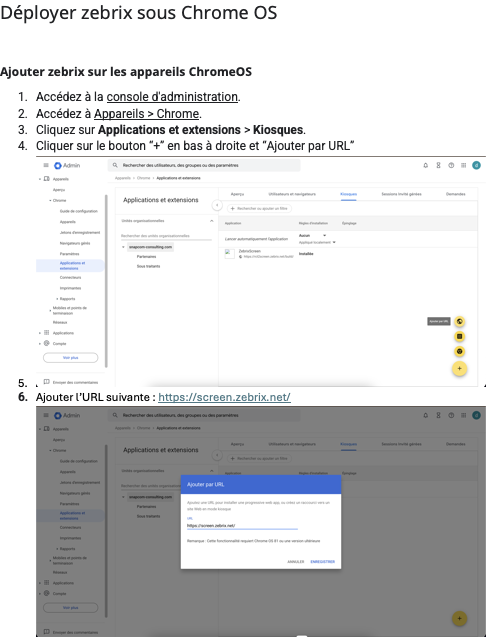Click ANNULER in the Ajouter par URL dialog
This screenshot has width=486, height=639.
coord(296,562)
